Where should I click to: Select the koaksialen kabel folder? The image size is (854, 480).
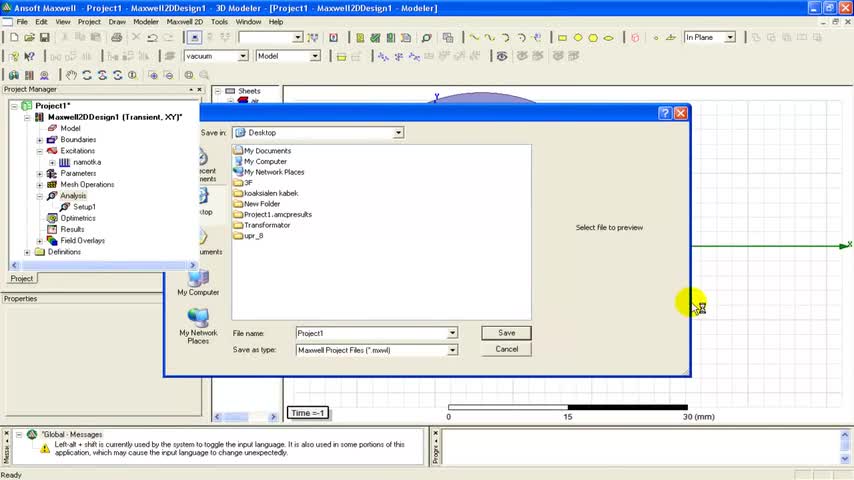(x=271, y=193)
